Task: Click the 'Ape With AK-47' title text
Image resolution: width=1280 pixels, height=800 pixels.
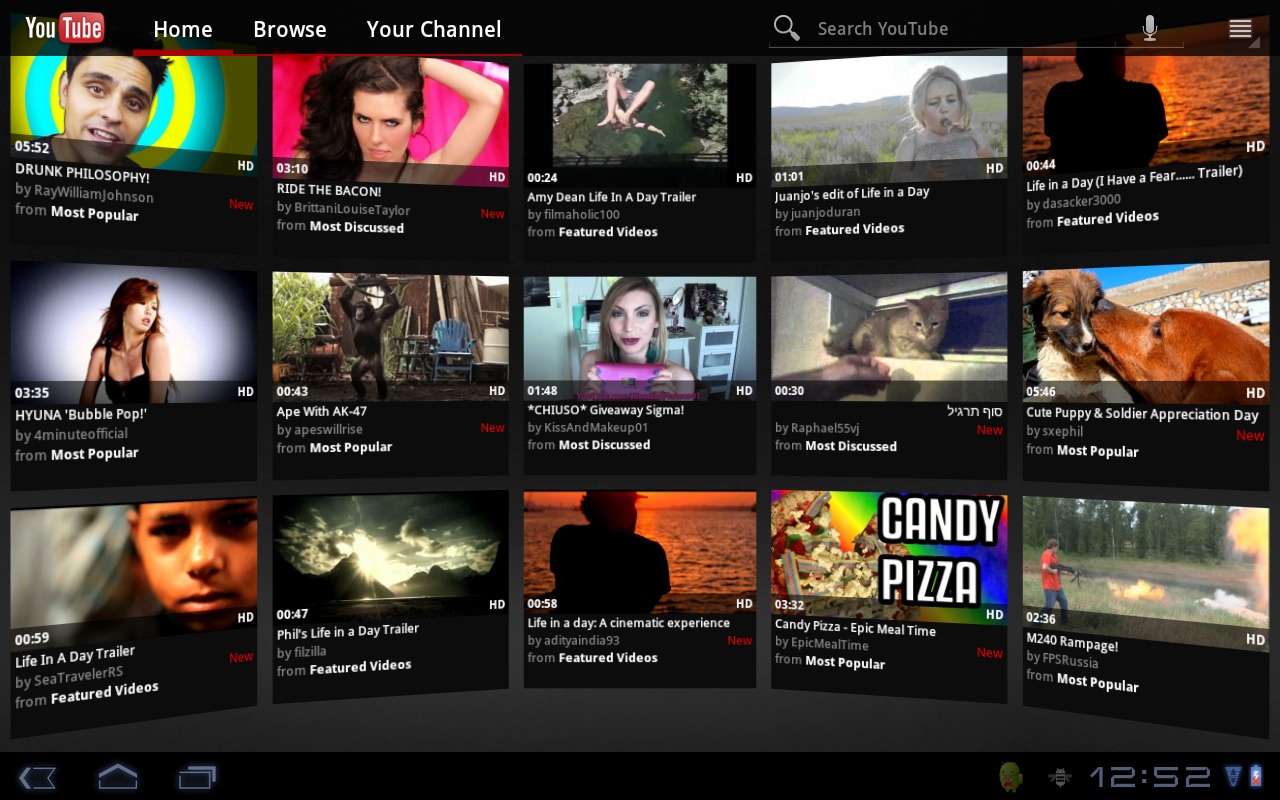Action: point(322,411)
